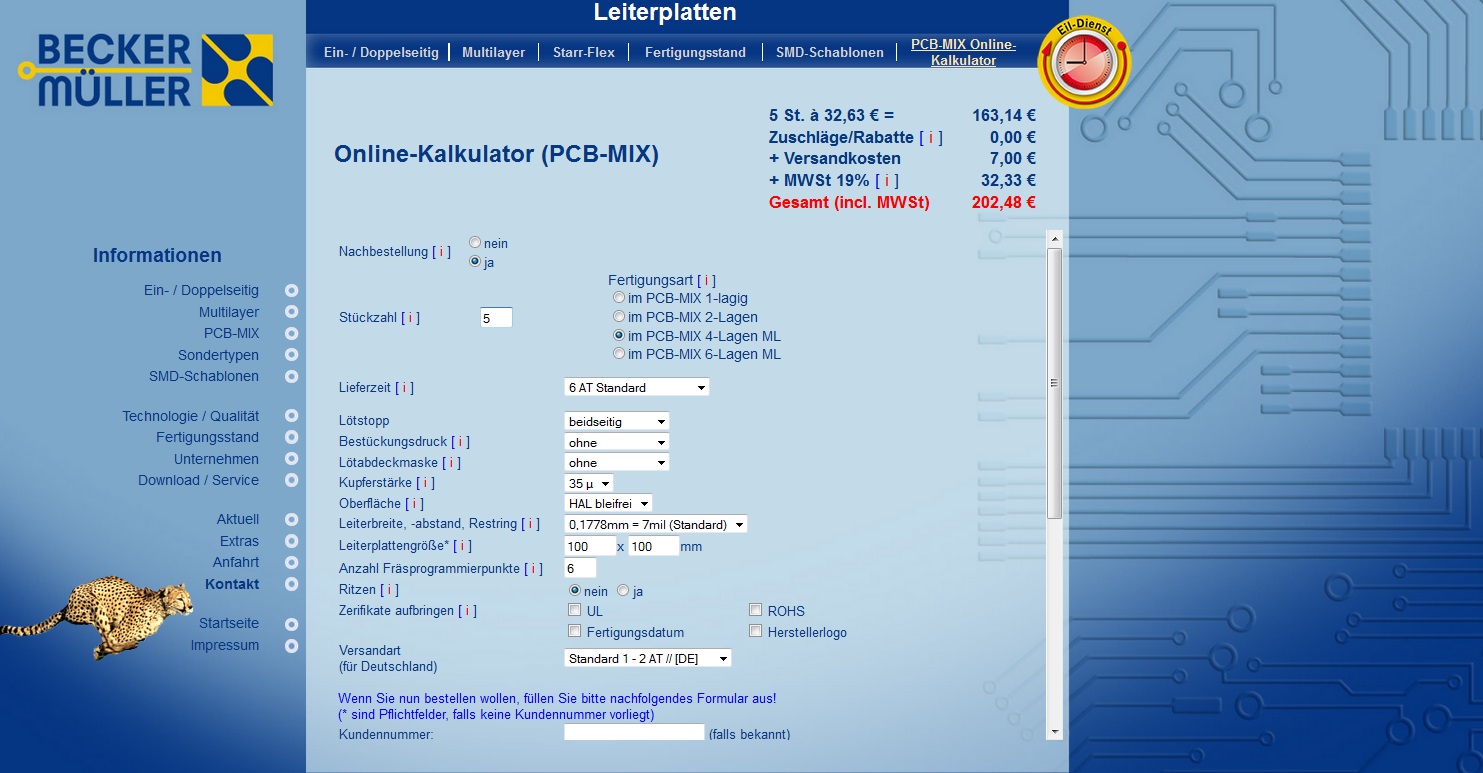Click the bullet icon beside sidebar Fertigungsstand
Viewport: 1483px width, 773px height.
point(291,438)
